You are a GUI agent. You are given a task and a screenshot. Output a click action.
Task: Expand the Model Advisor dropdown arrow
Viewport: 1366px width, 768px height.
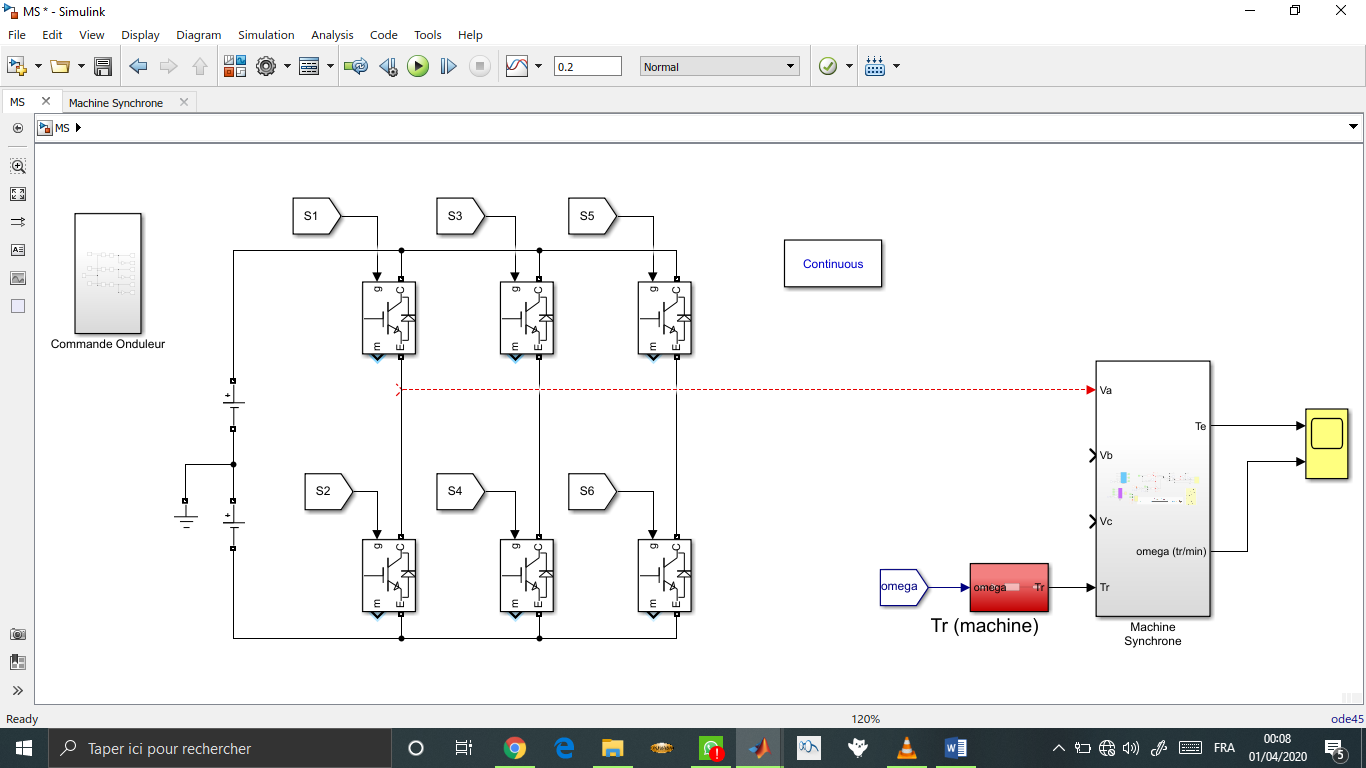click(x=849, y=67)
